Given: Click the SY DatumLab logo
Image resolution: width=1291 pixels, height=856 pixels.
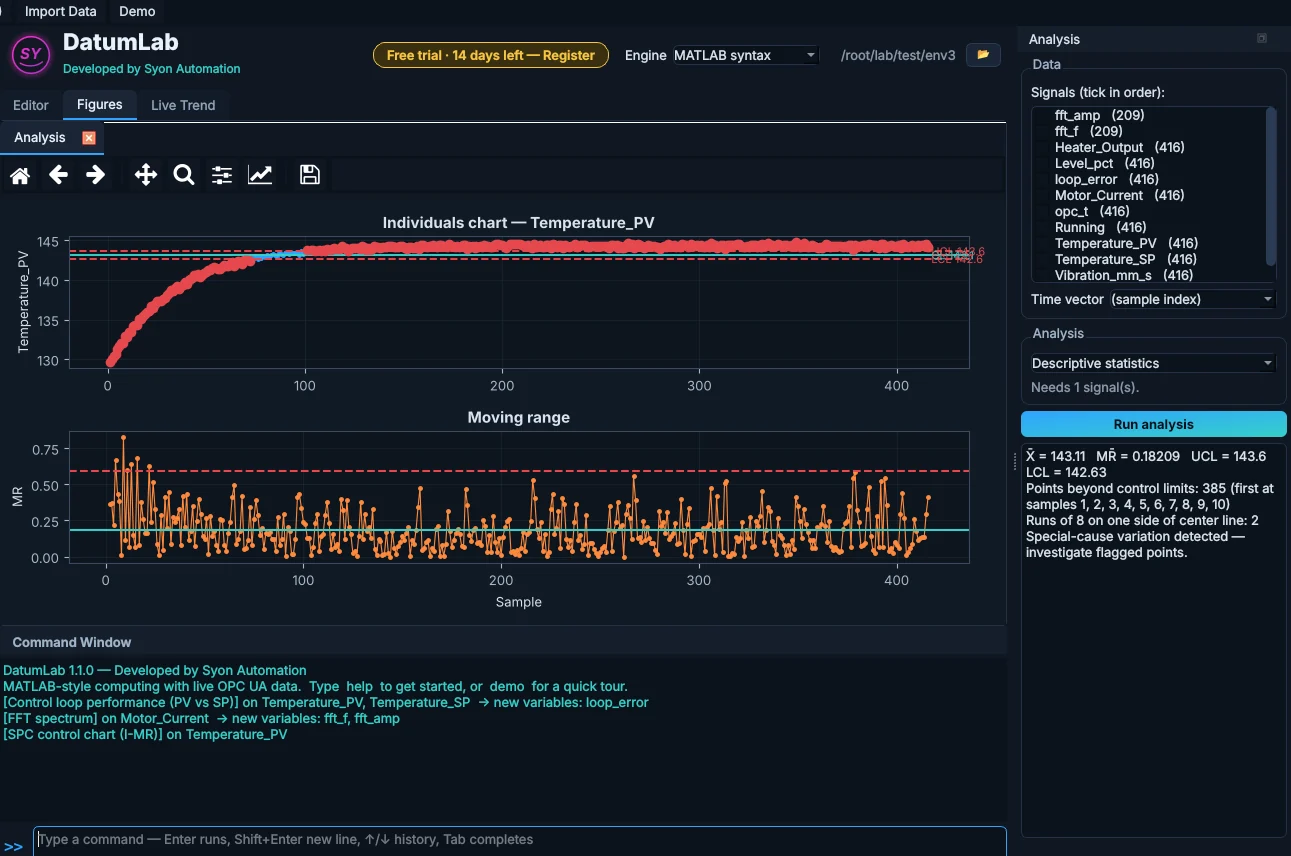Looking at the screenshot, I should click(31, 53).
